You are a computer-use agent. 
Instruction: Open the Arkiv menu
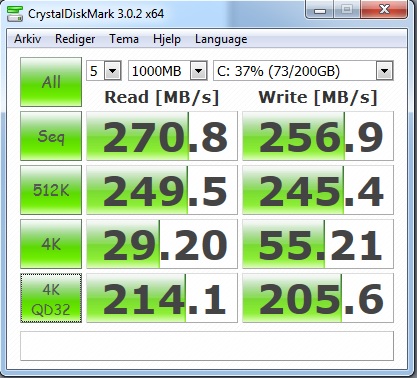pyautogui.click(x=28, y=39)
